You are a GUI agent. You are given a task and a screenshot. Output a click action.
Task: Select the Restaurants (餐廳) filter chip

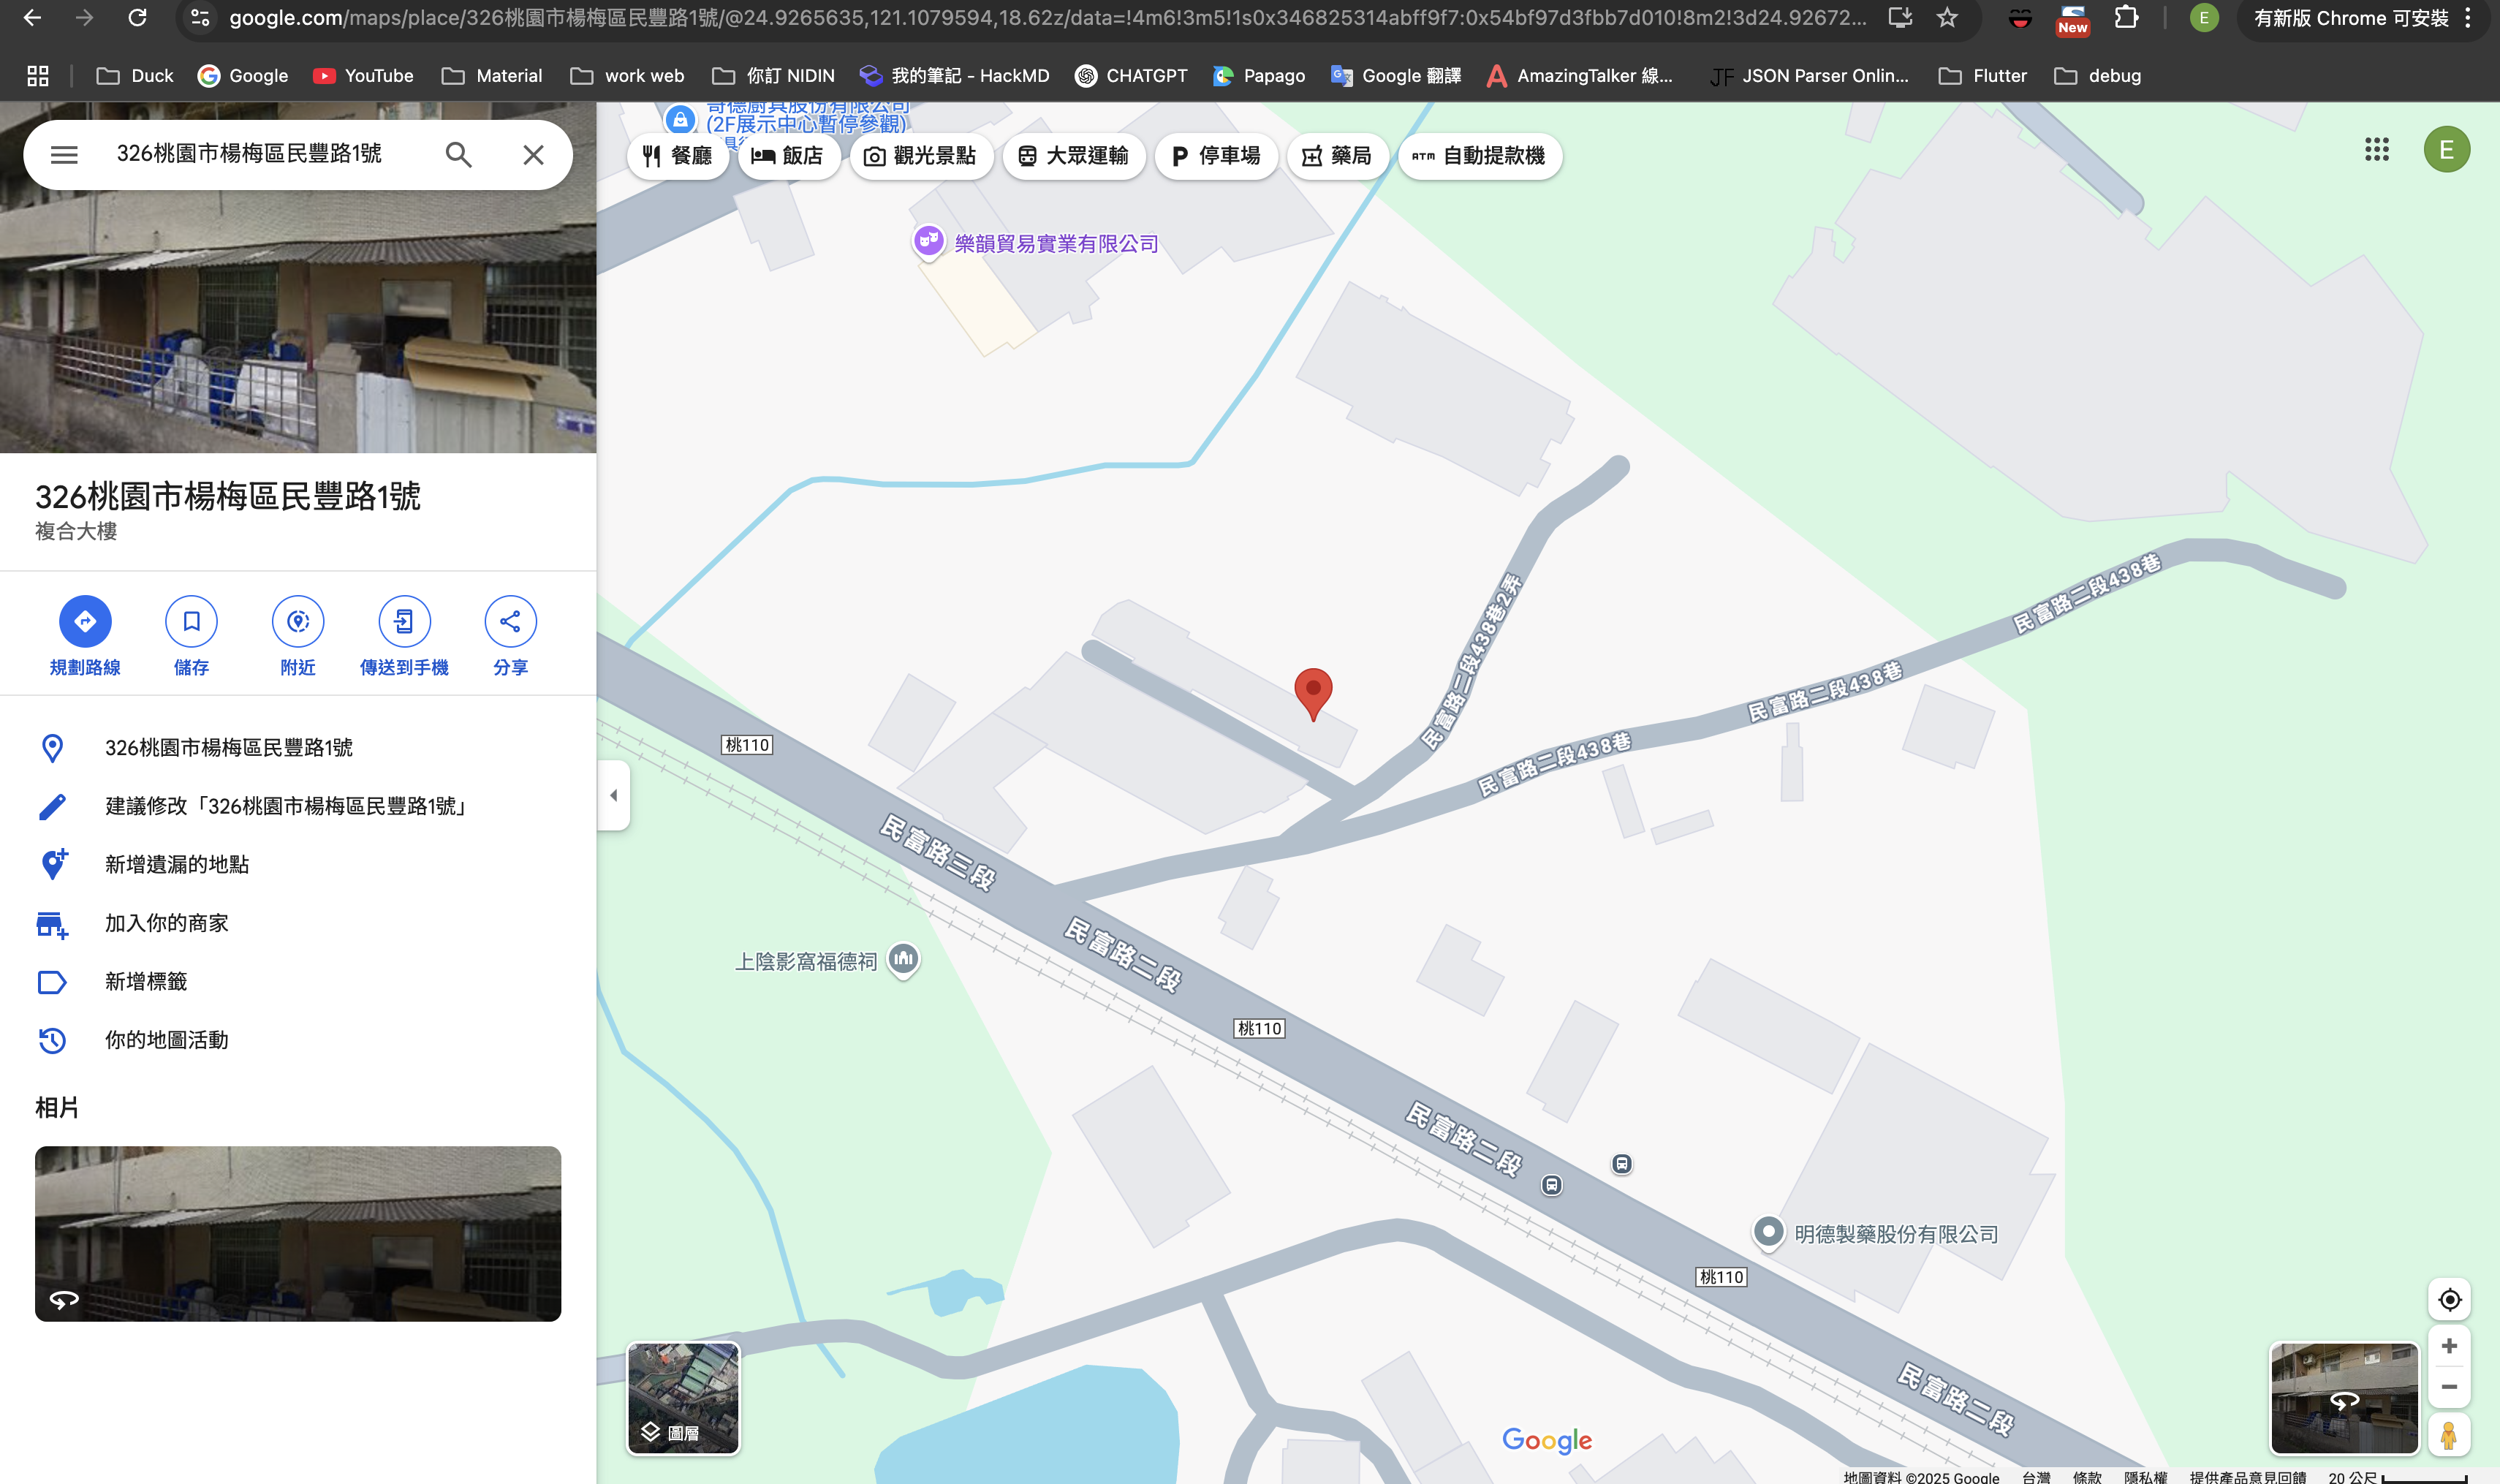click(x=678, y=156)
